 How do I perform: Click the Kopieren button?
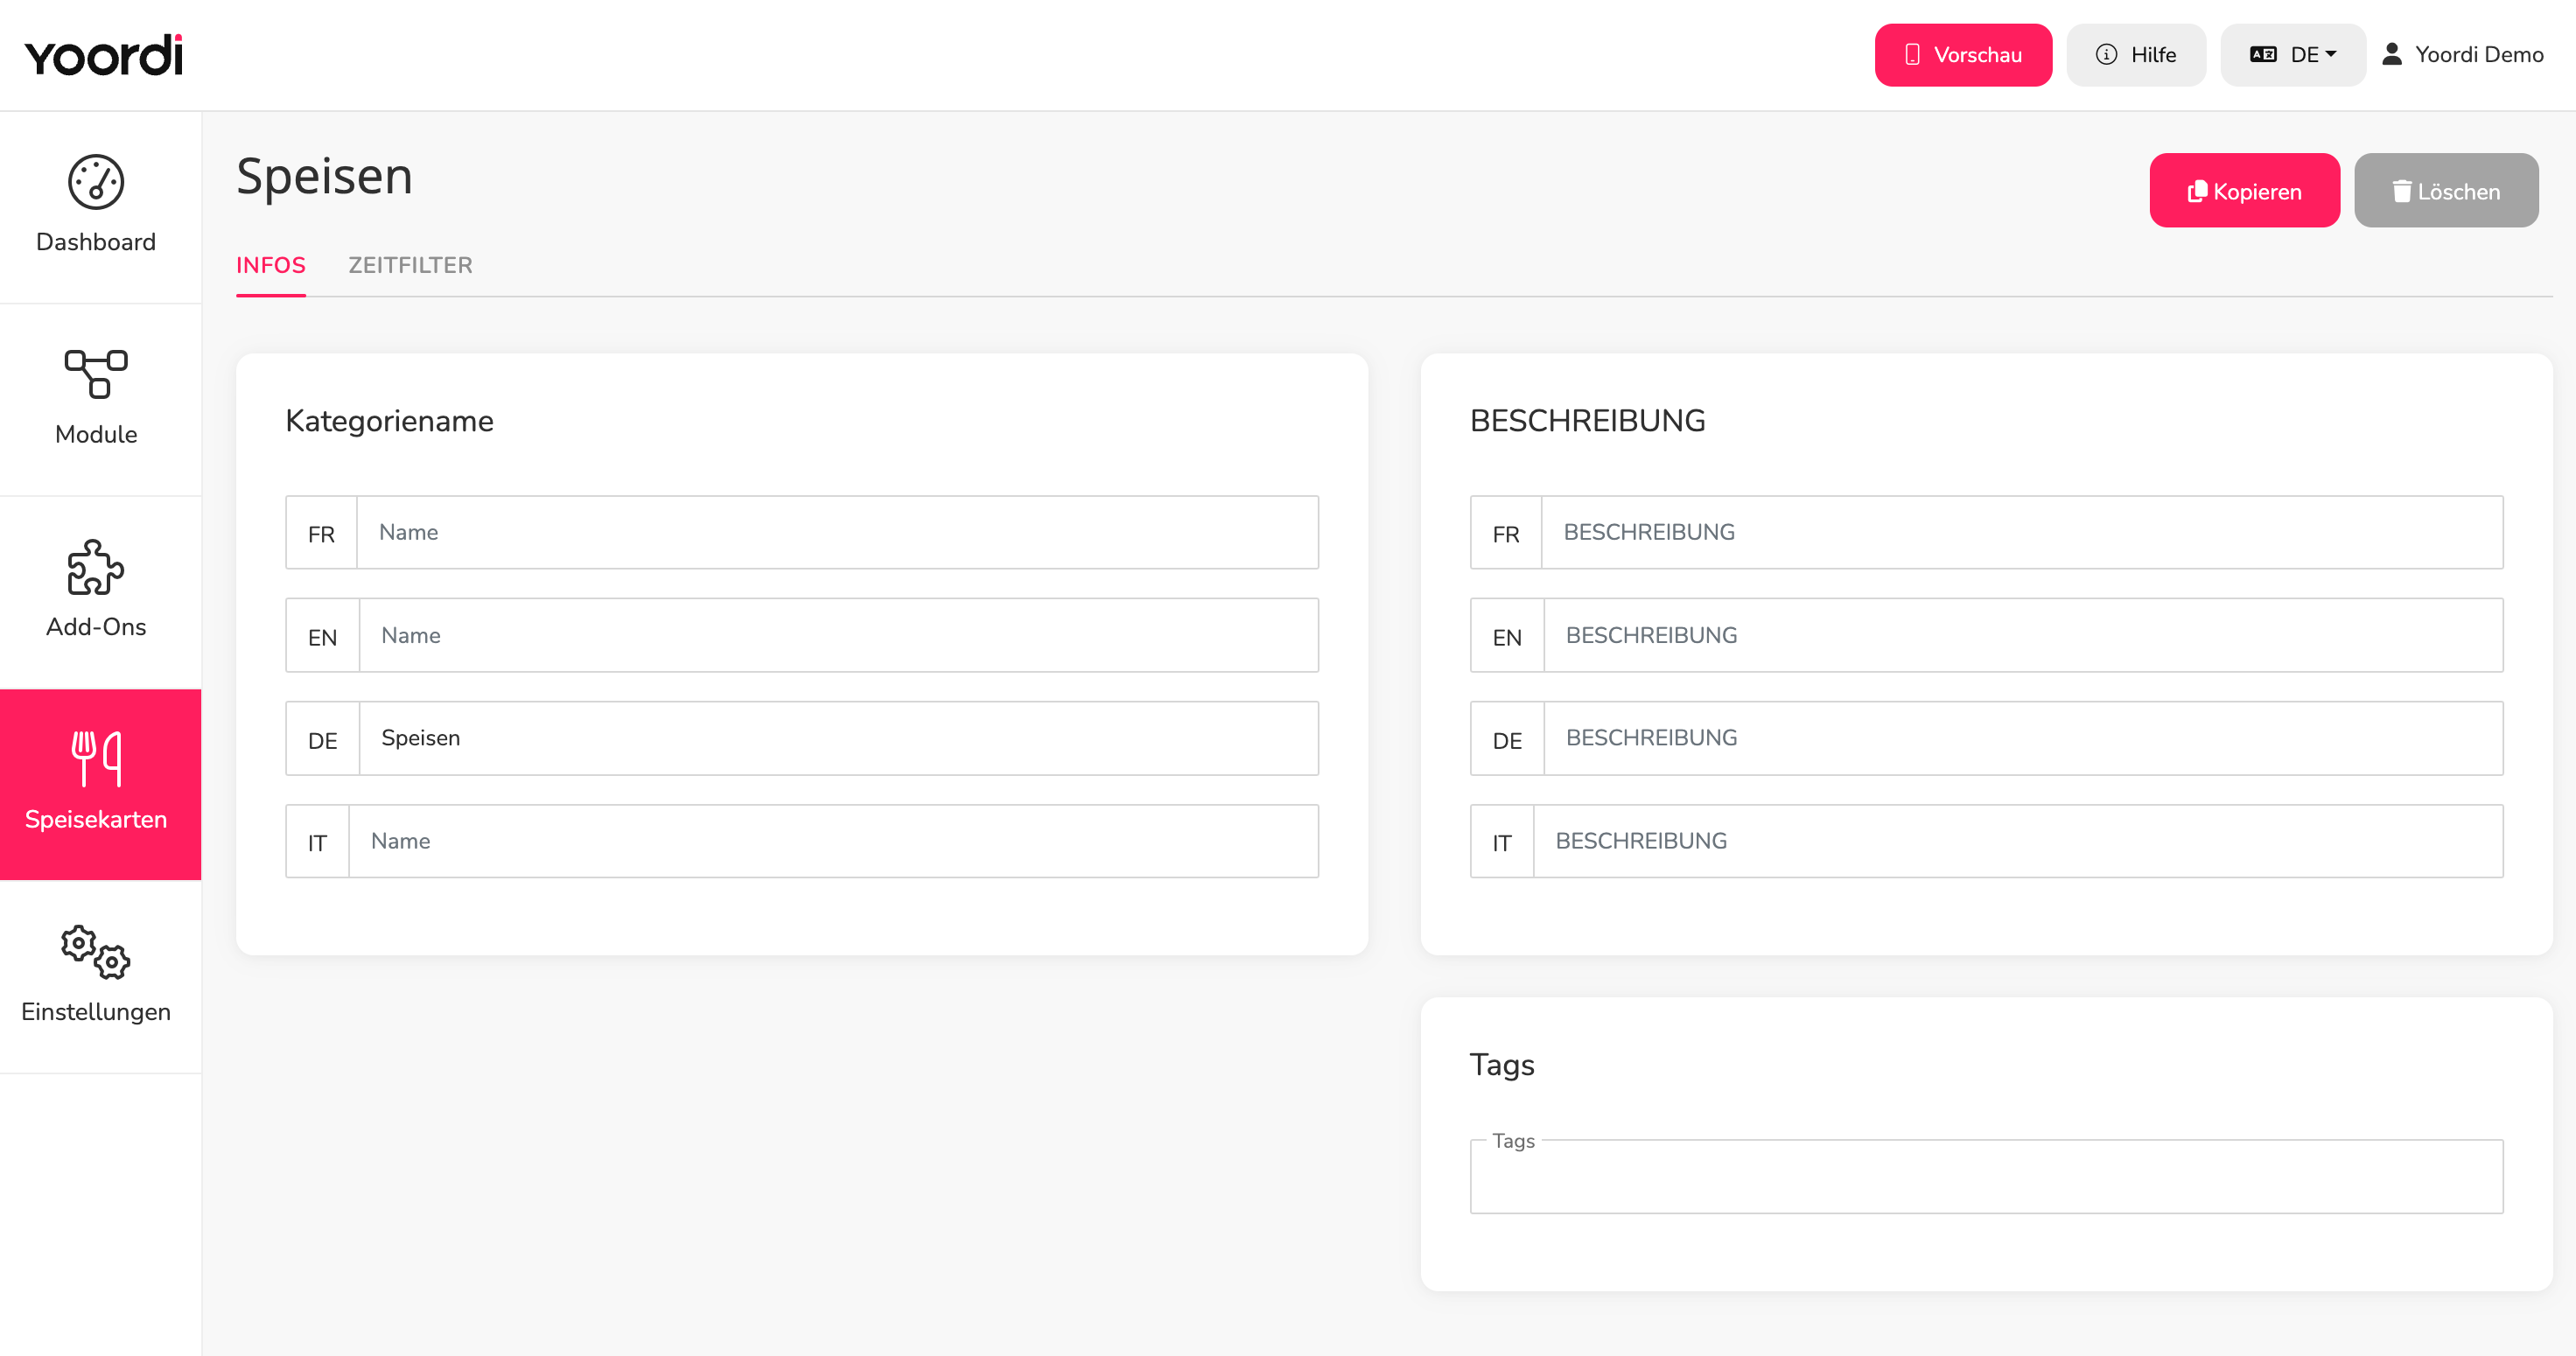(x=2244, y=190)
